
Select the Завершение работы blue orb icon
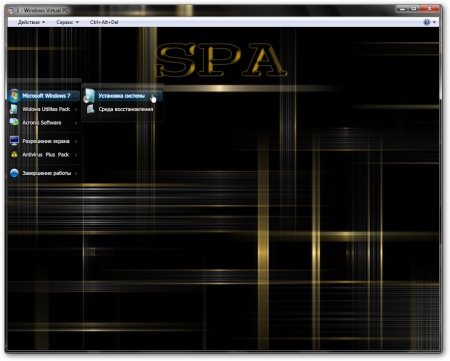click(x=14, y=173)
